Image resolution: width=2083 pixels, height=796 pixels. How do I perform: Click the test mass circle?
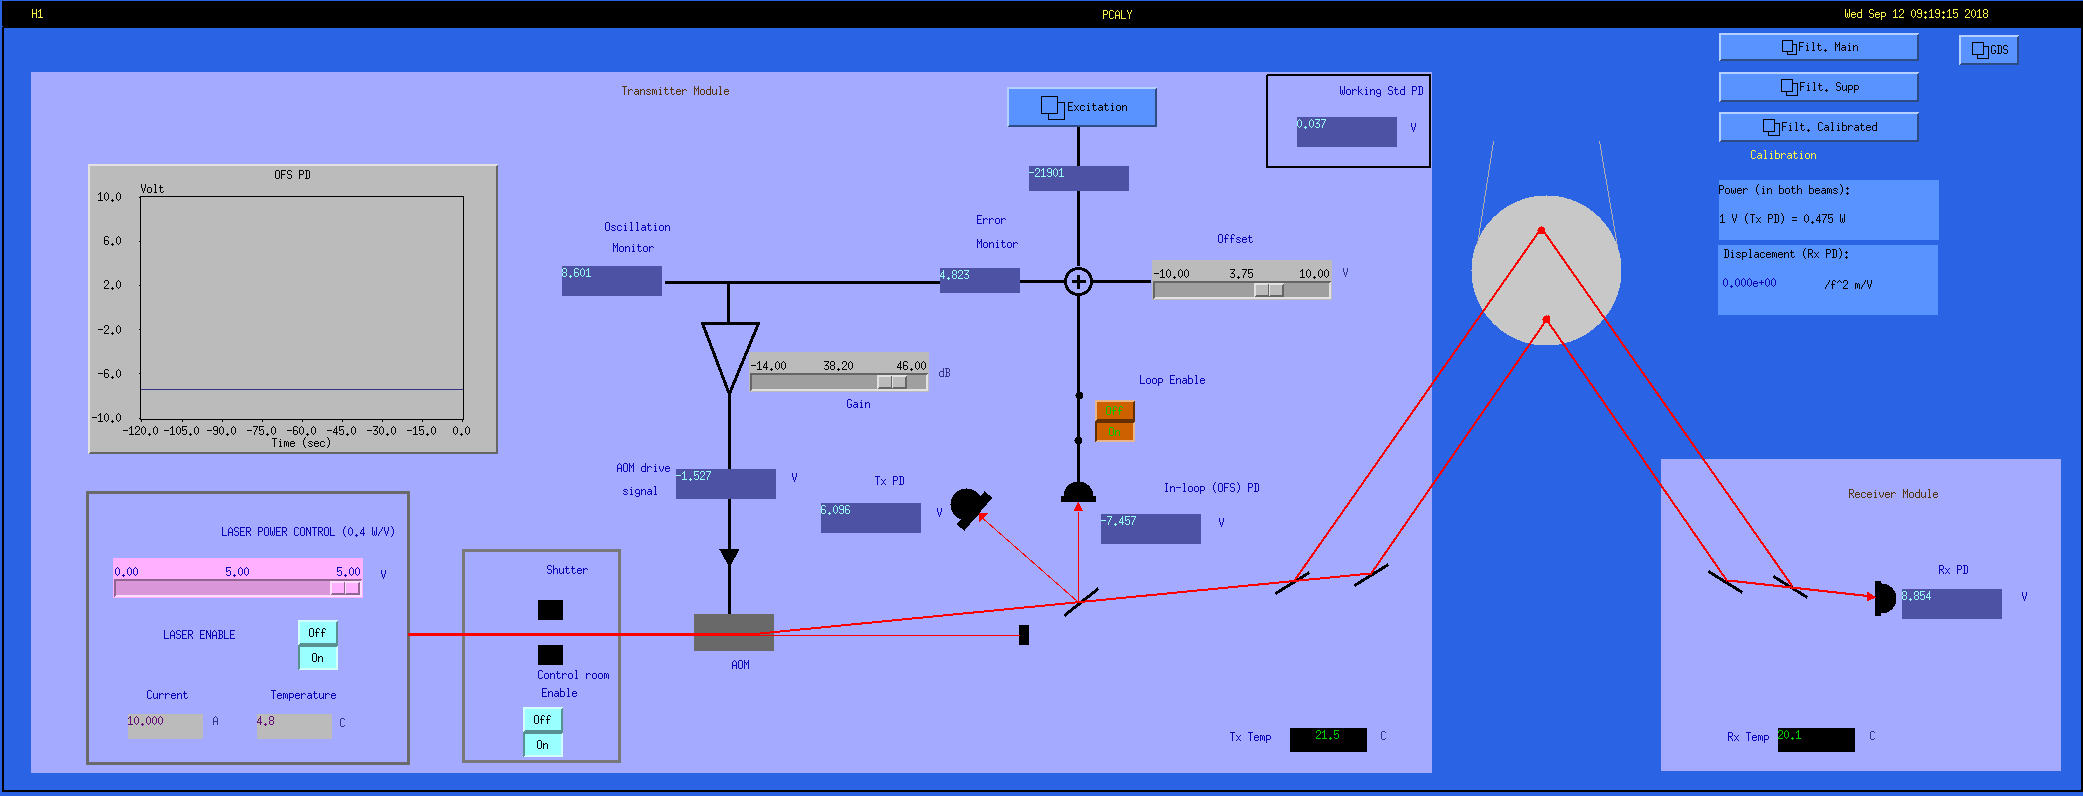1546,270
